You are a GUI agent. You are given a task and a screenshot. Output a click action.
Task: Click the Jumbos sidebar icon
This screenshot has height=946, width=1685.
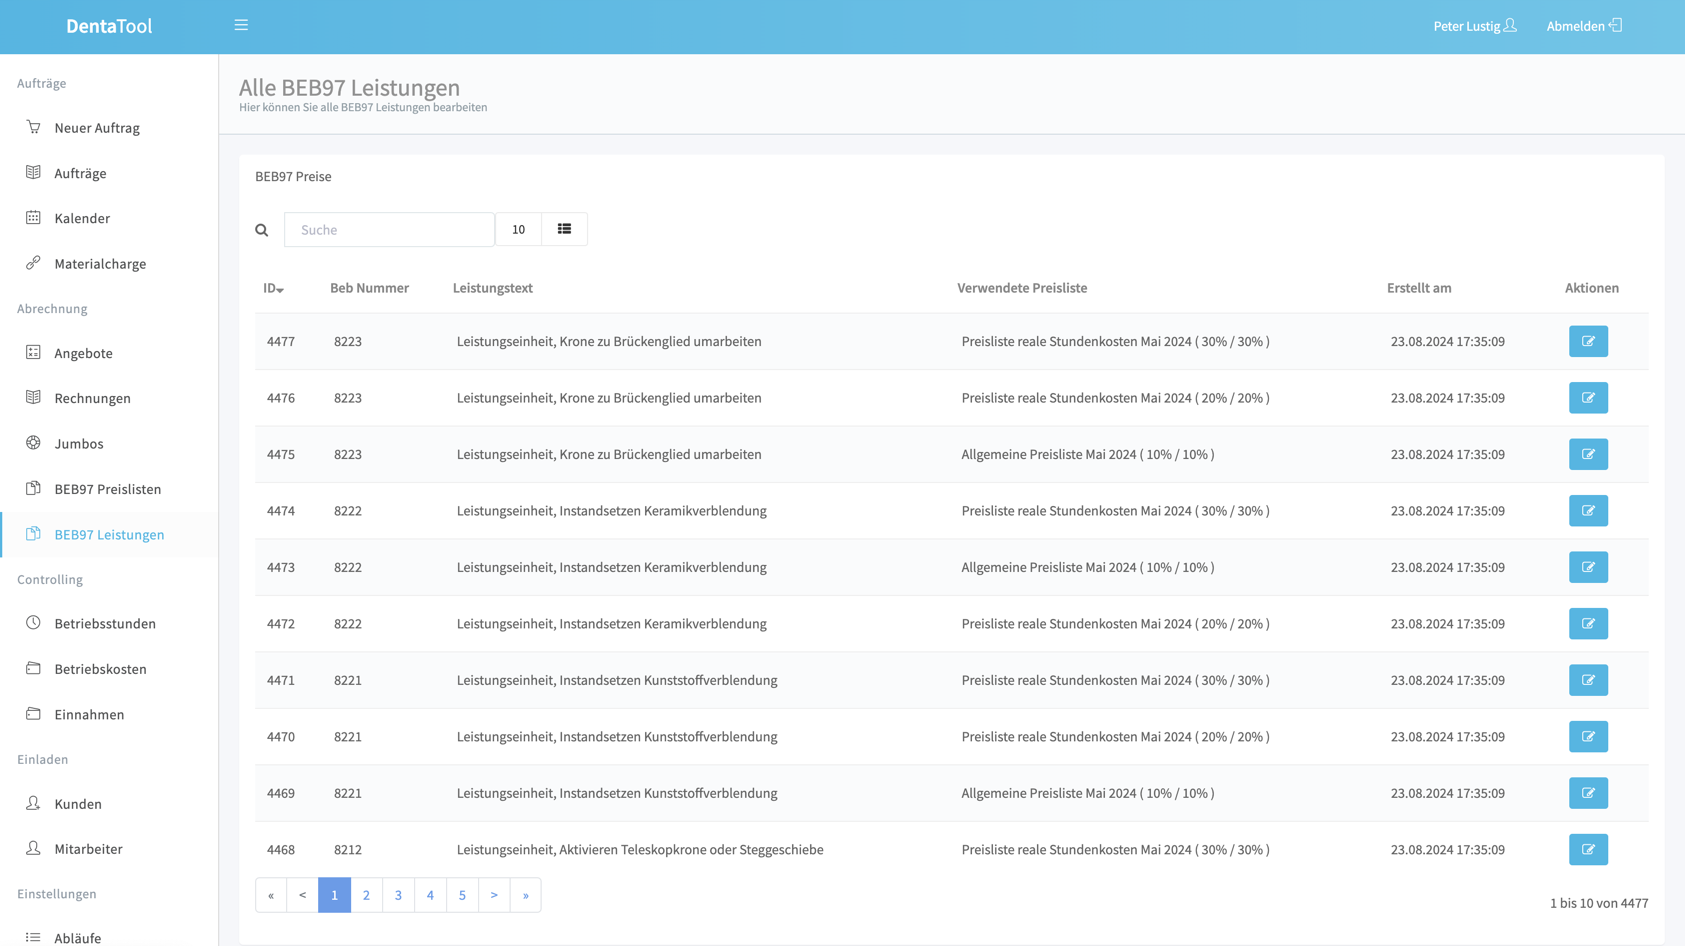coord(33,443)
